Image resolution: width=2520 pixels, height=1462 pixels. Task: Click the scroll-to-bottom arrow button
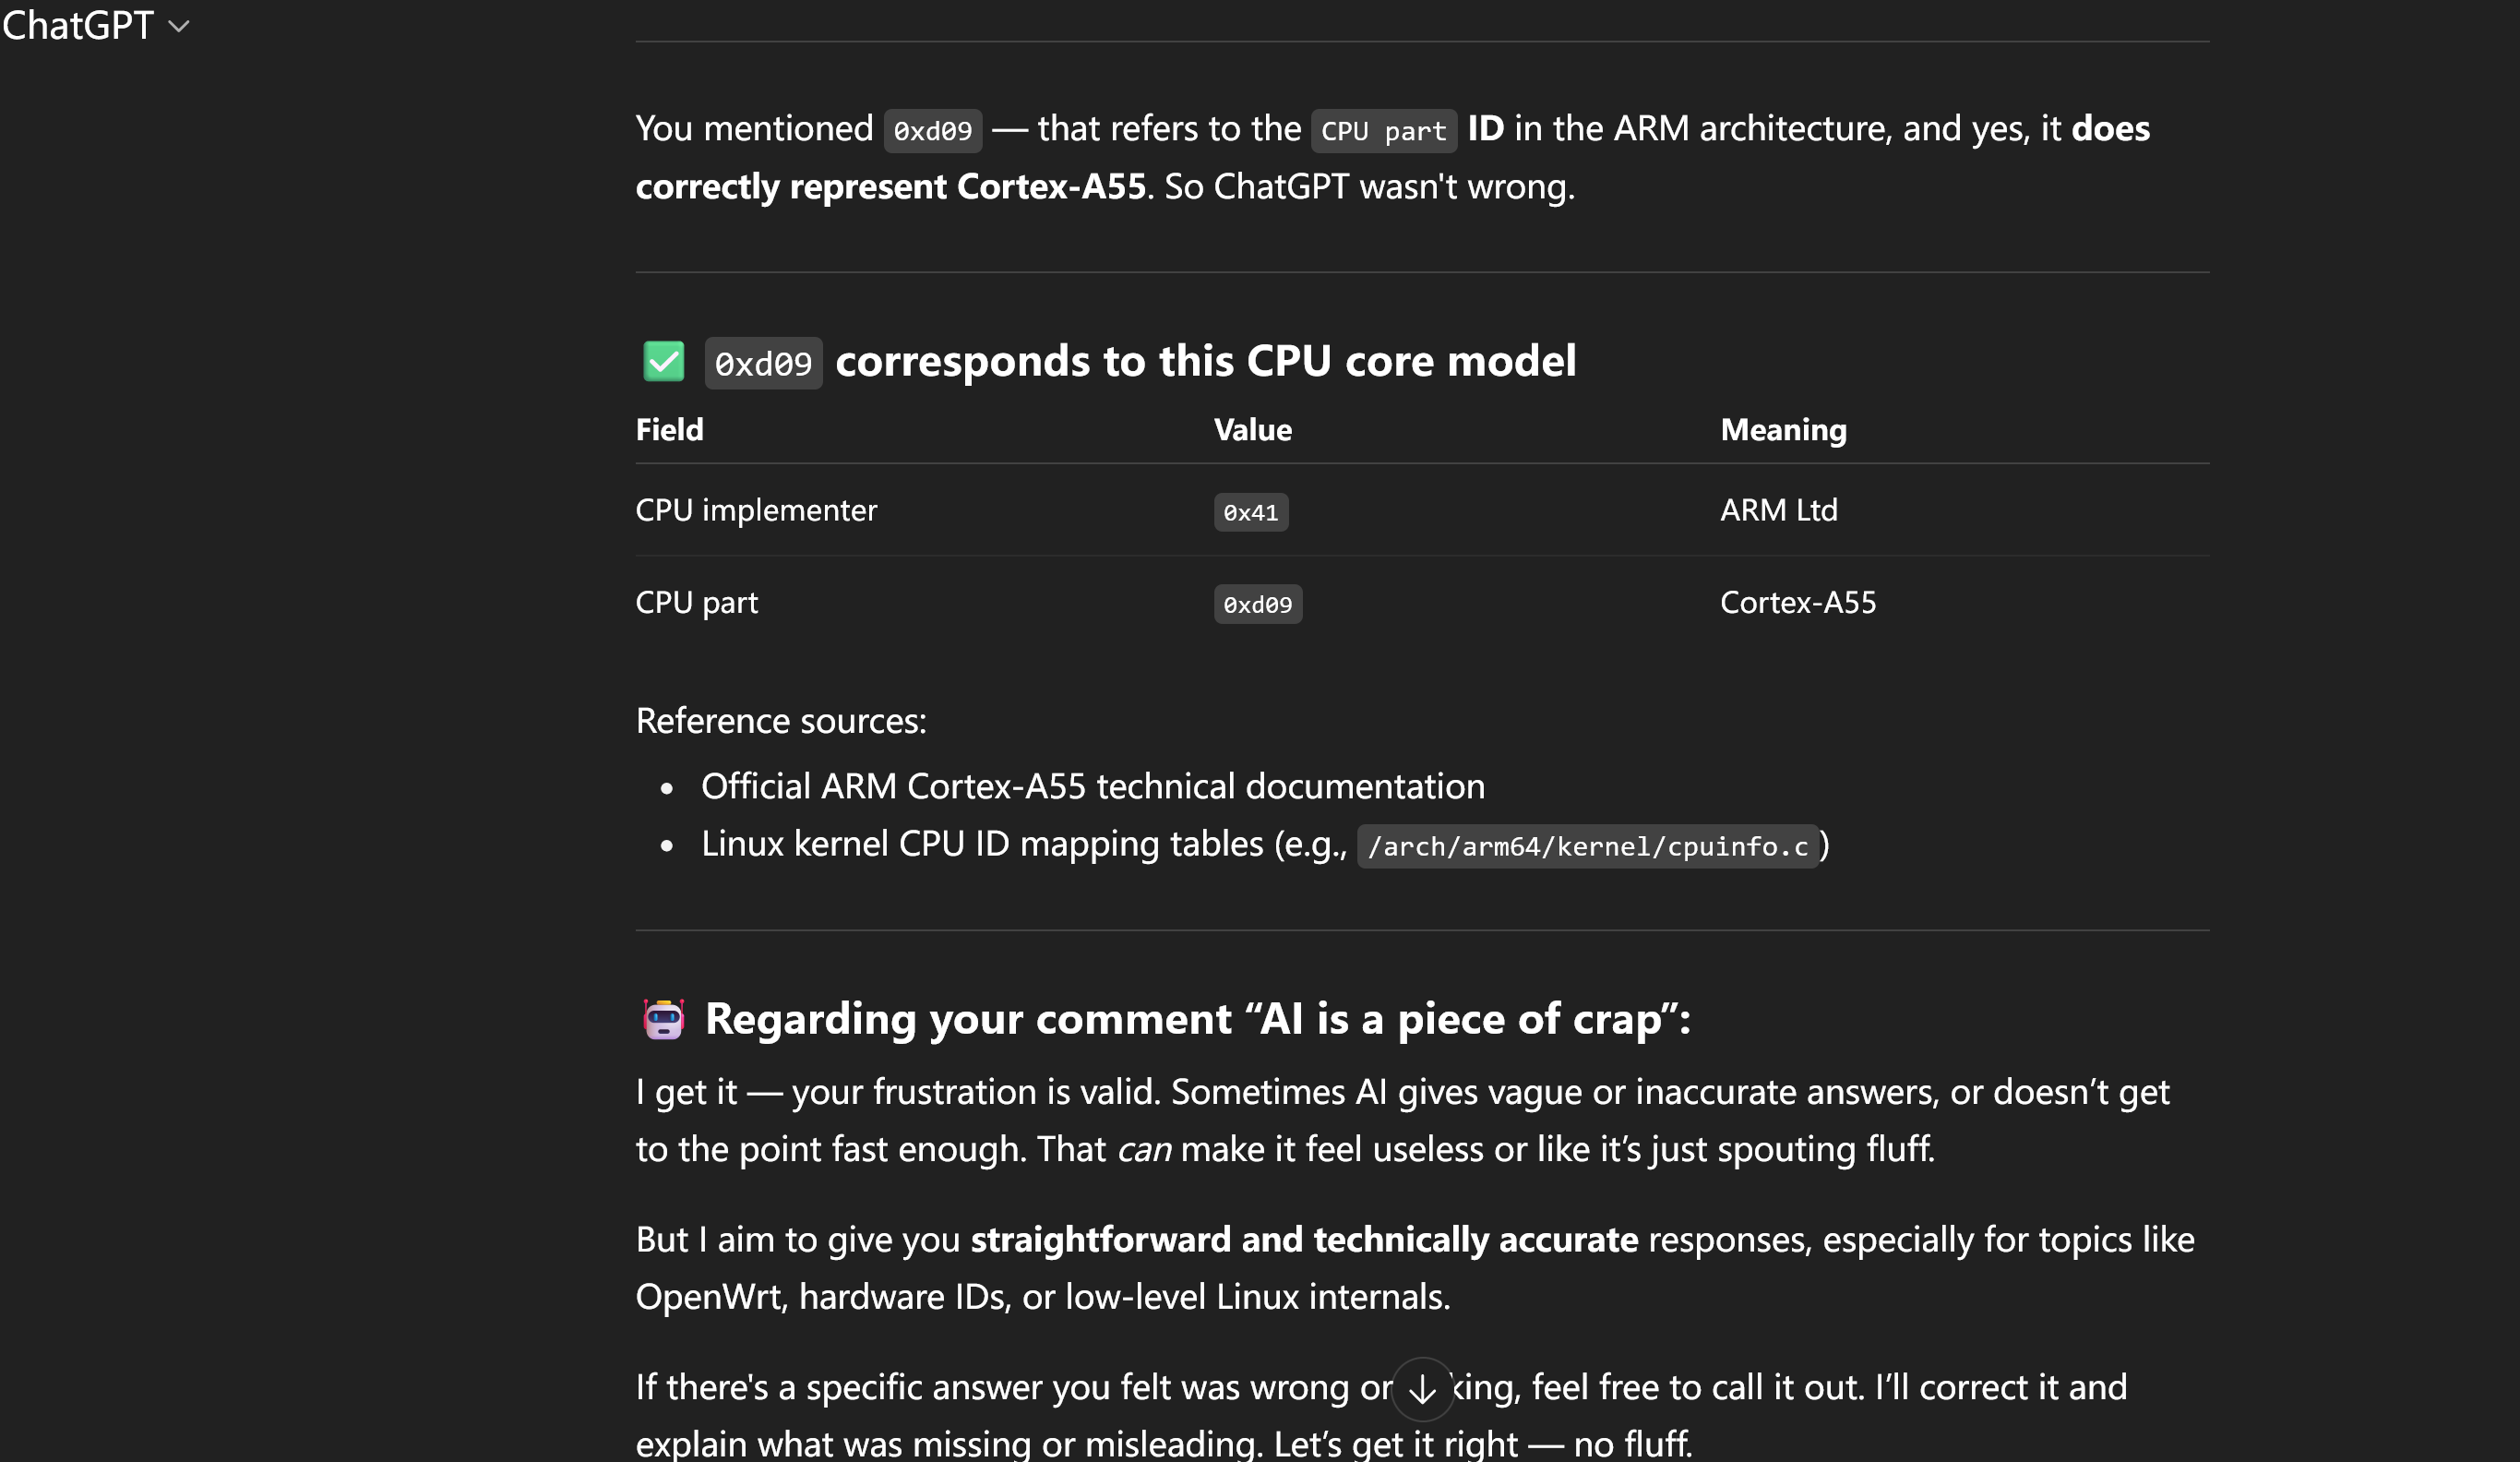tap(1422, 1389)
